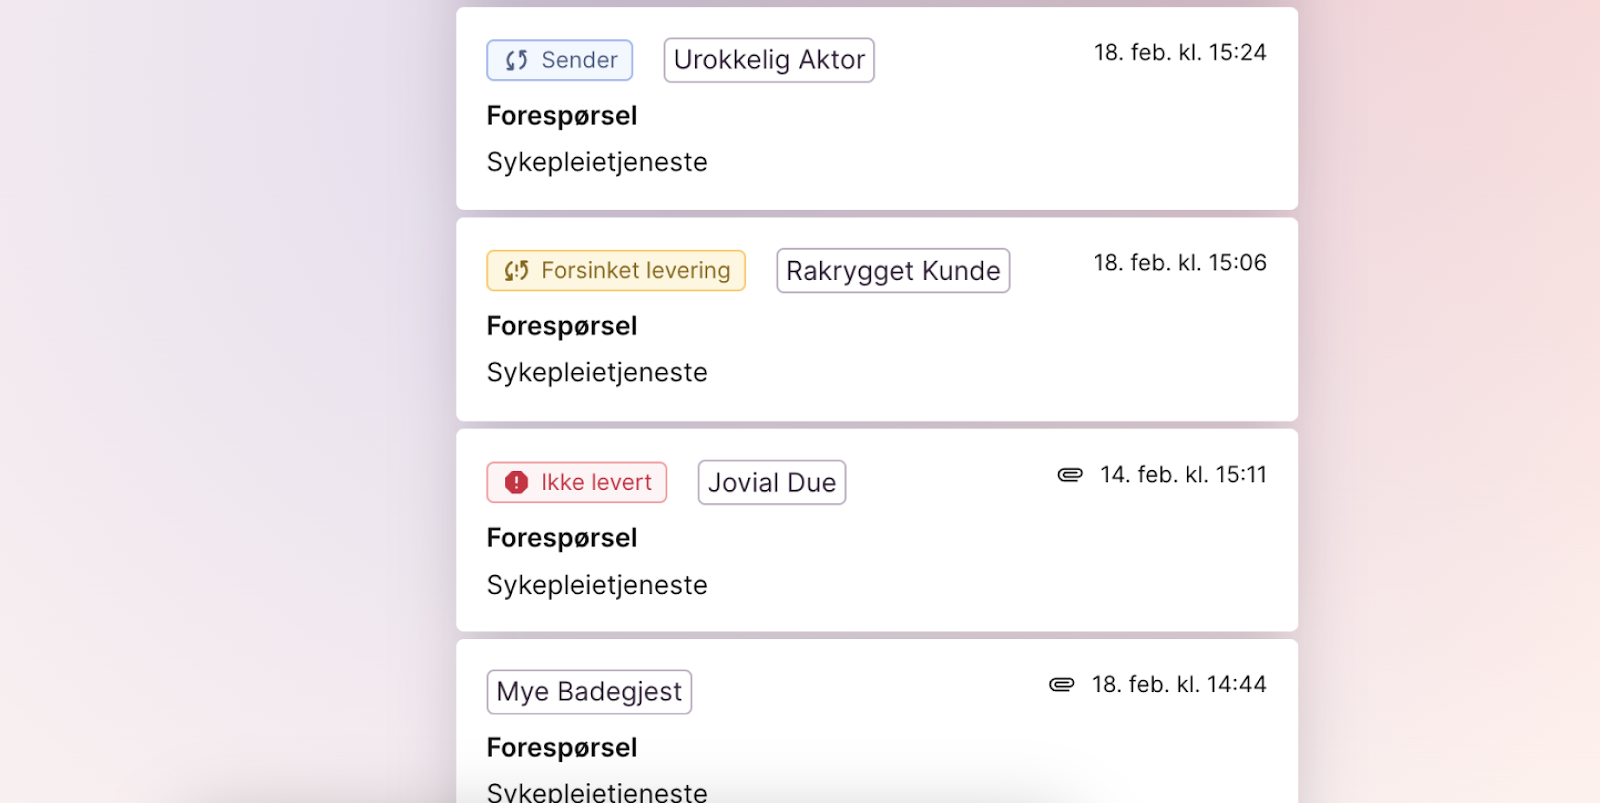The image size is (1600, 803).
Task: Open the Forespørsel title in Jovial Due card
Action: tap(562, 538)
